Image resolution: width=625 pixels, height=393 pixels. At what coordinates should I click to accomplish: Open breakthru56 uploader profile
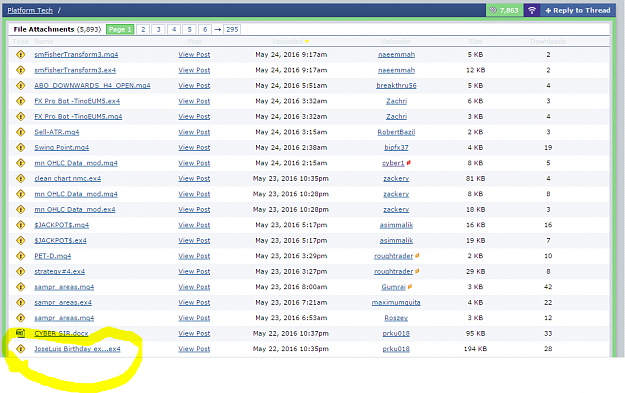pos(396,86)
